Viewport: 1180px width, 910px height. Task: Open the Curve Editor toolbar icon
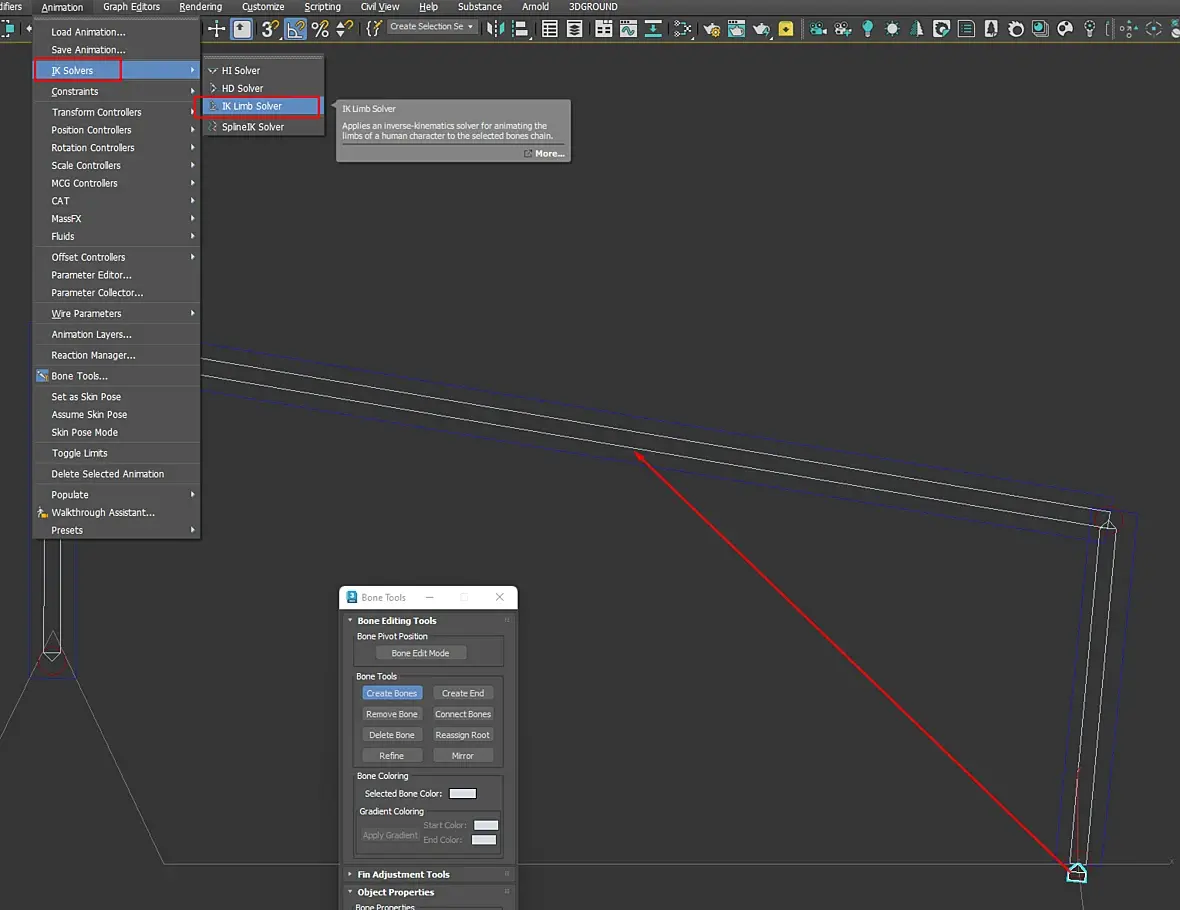coord(628,29)
